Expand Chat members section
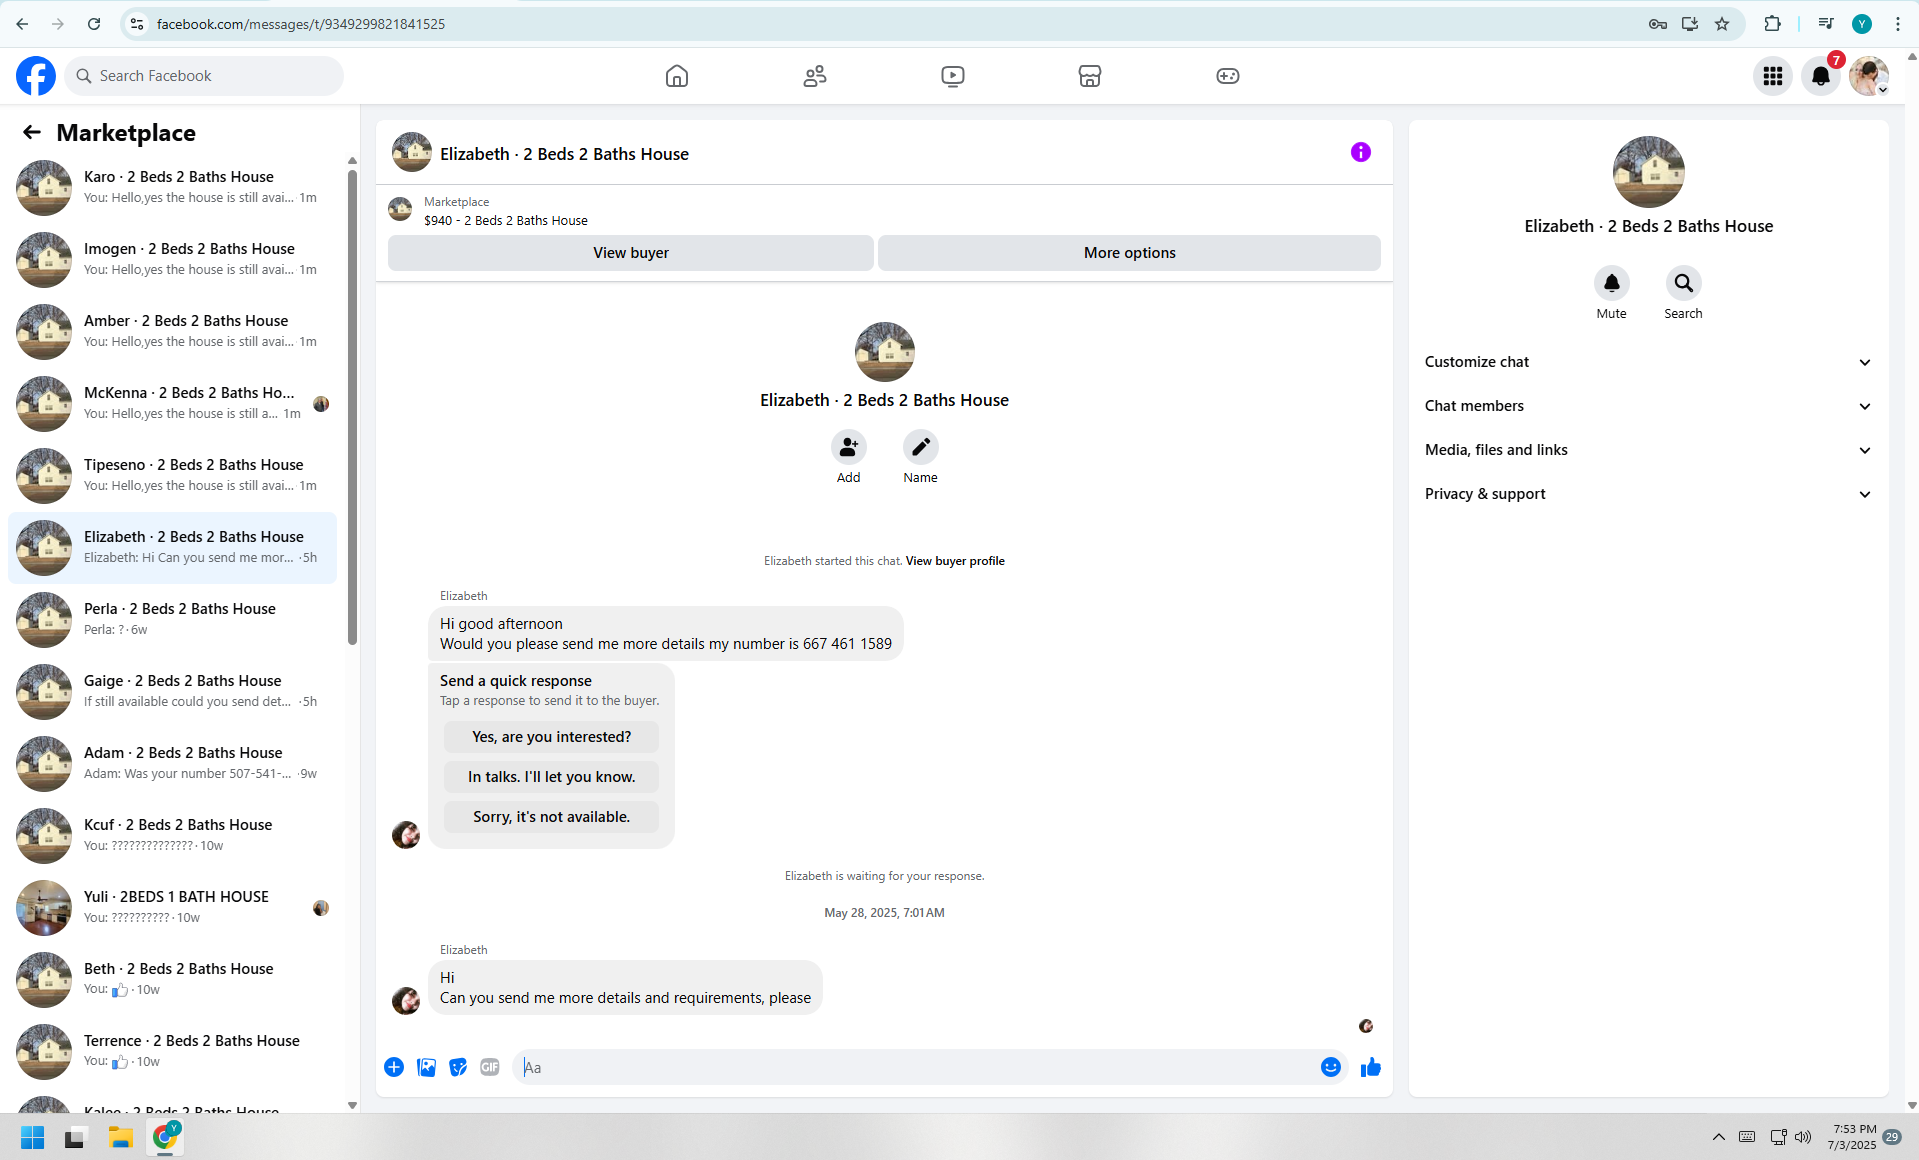1919x1160 pixels. pos(1648,406)
